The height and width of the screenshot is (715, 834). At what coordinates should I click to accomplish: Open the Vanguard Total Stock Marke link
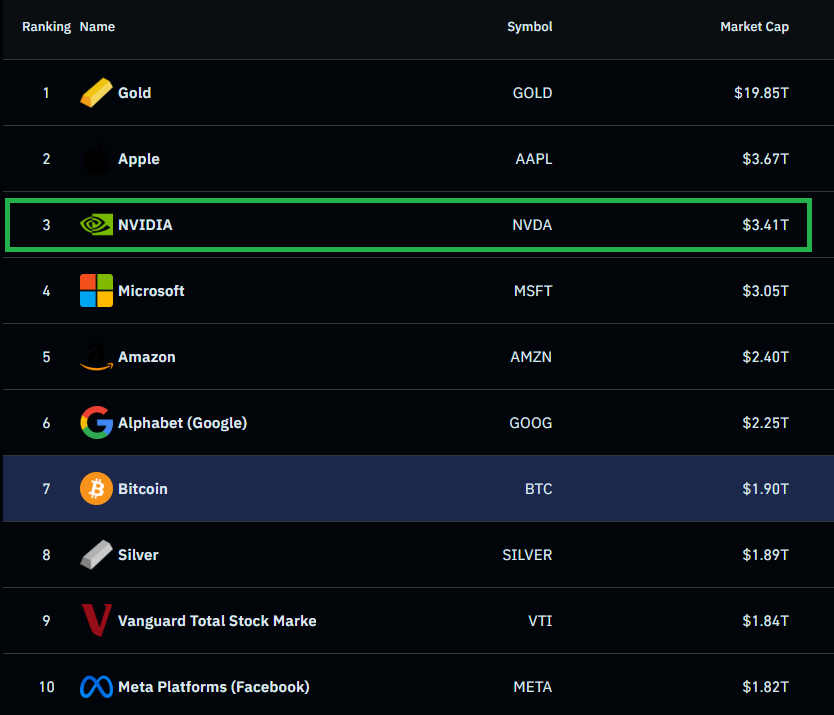pos(217,621)
